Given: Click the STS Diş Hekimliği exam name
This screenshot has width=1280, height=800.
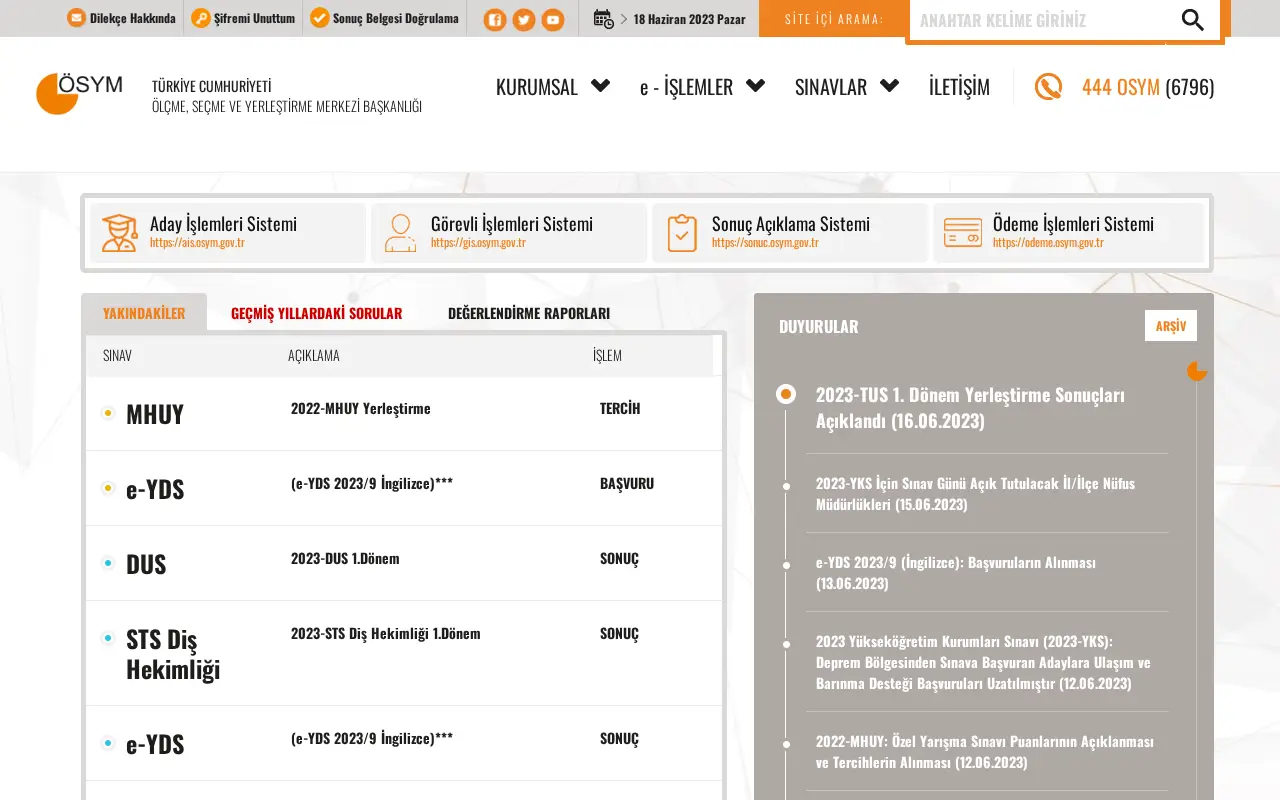Looking at the screenshot, I should pos(173,654).
